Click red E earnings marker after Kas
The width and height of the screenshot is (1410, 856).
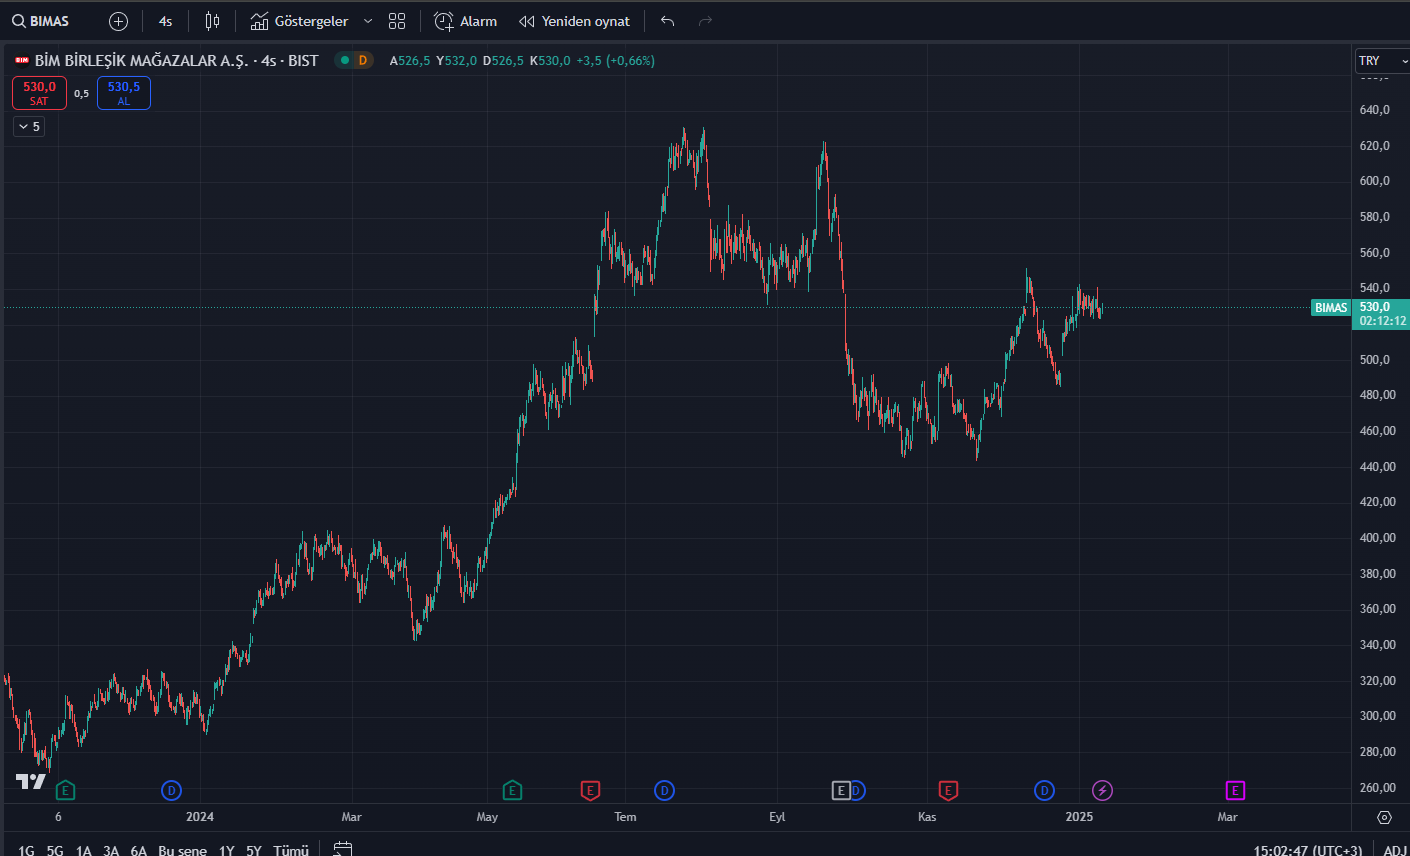tap(948, 791)
